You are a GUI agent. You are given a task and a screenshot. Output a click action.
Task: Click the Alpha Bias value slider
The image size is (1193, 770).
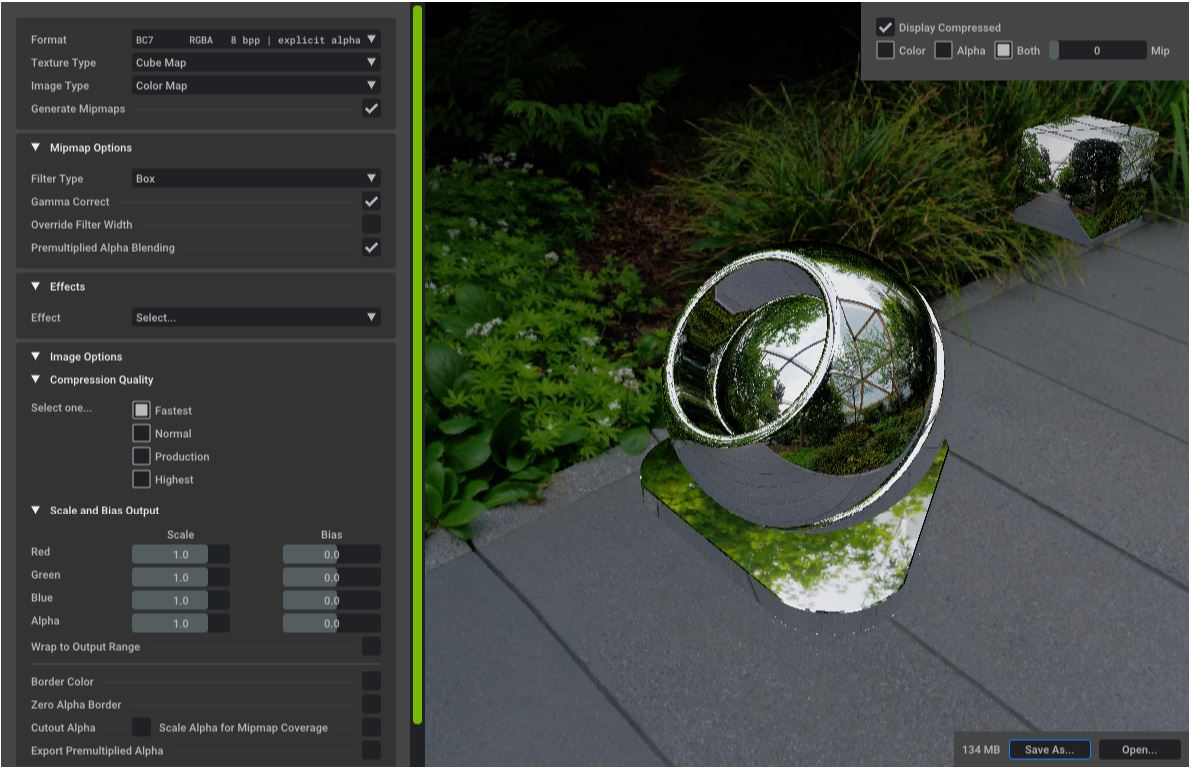332,623
